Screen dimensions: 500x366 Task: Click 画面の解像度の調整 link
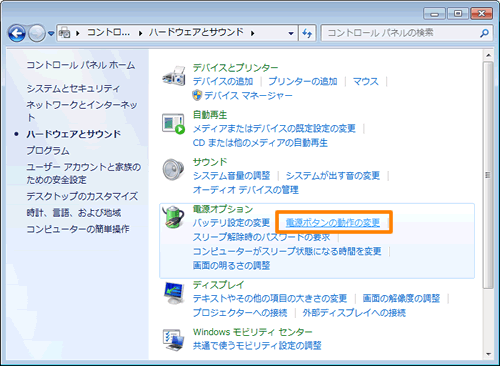tap(401, 298)
